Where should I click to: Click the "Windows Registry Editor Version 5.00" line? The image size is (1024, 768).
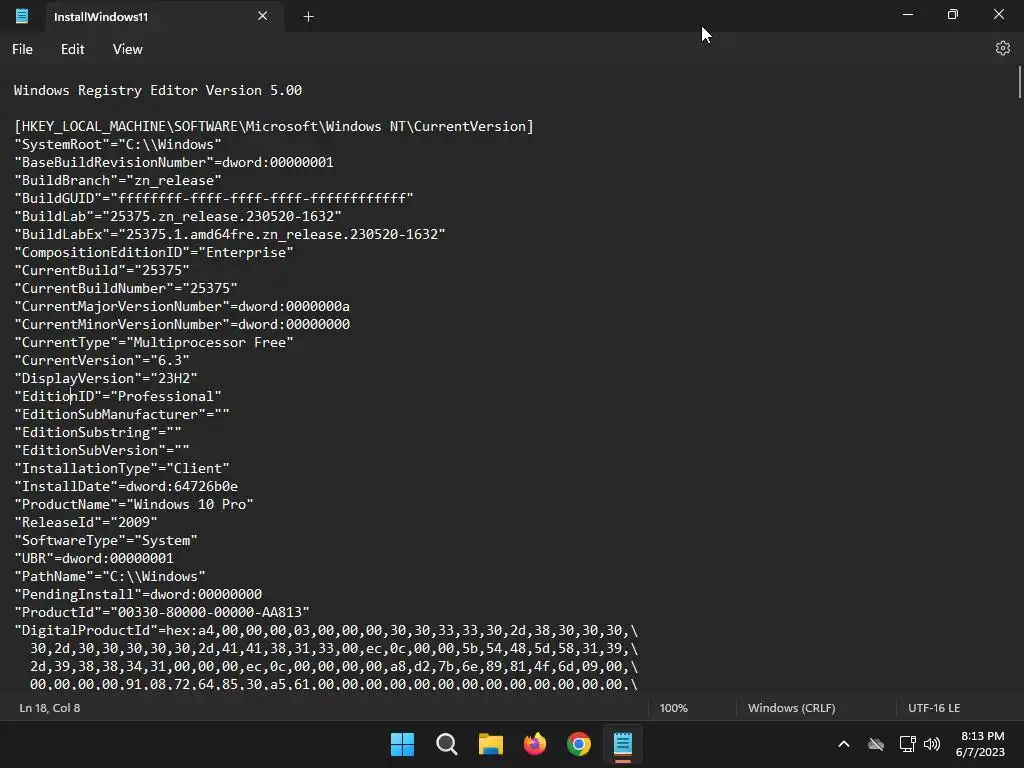(158, 90)
